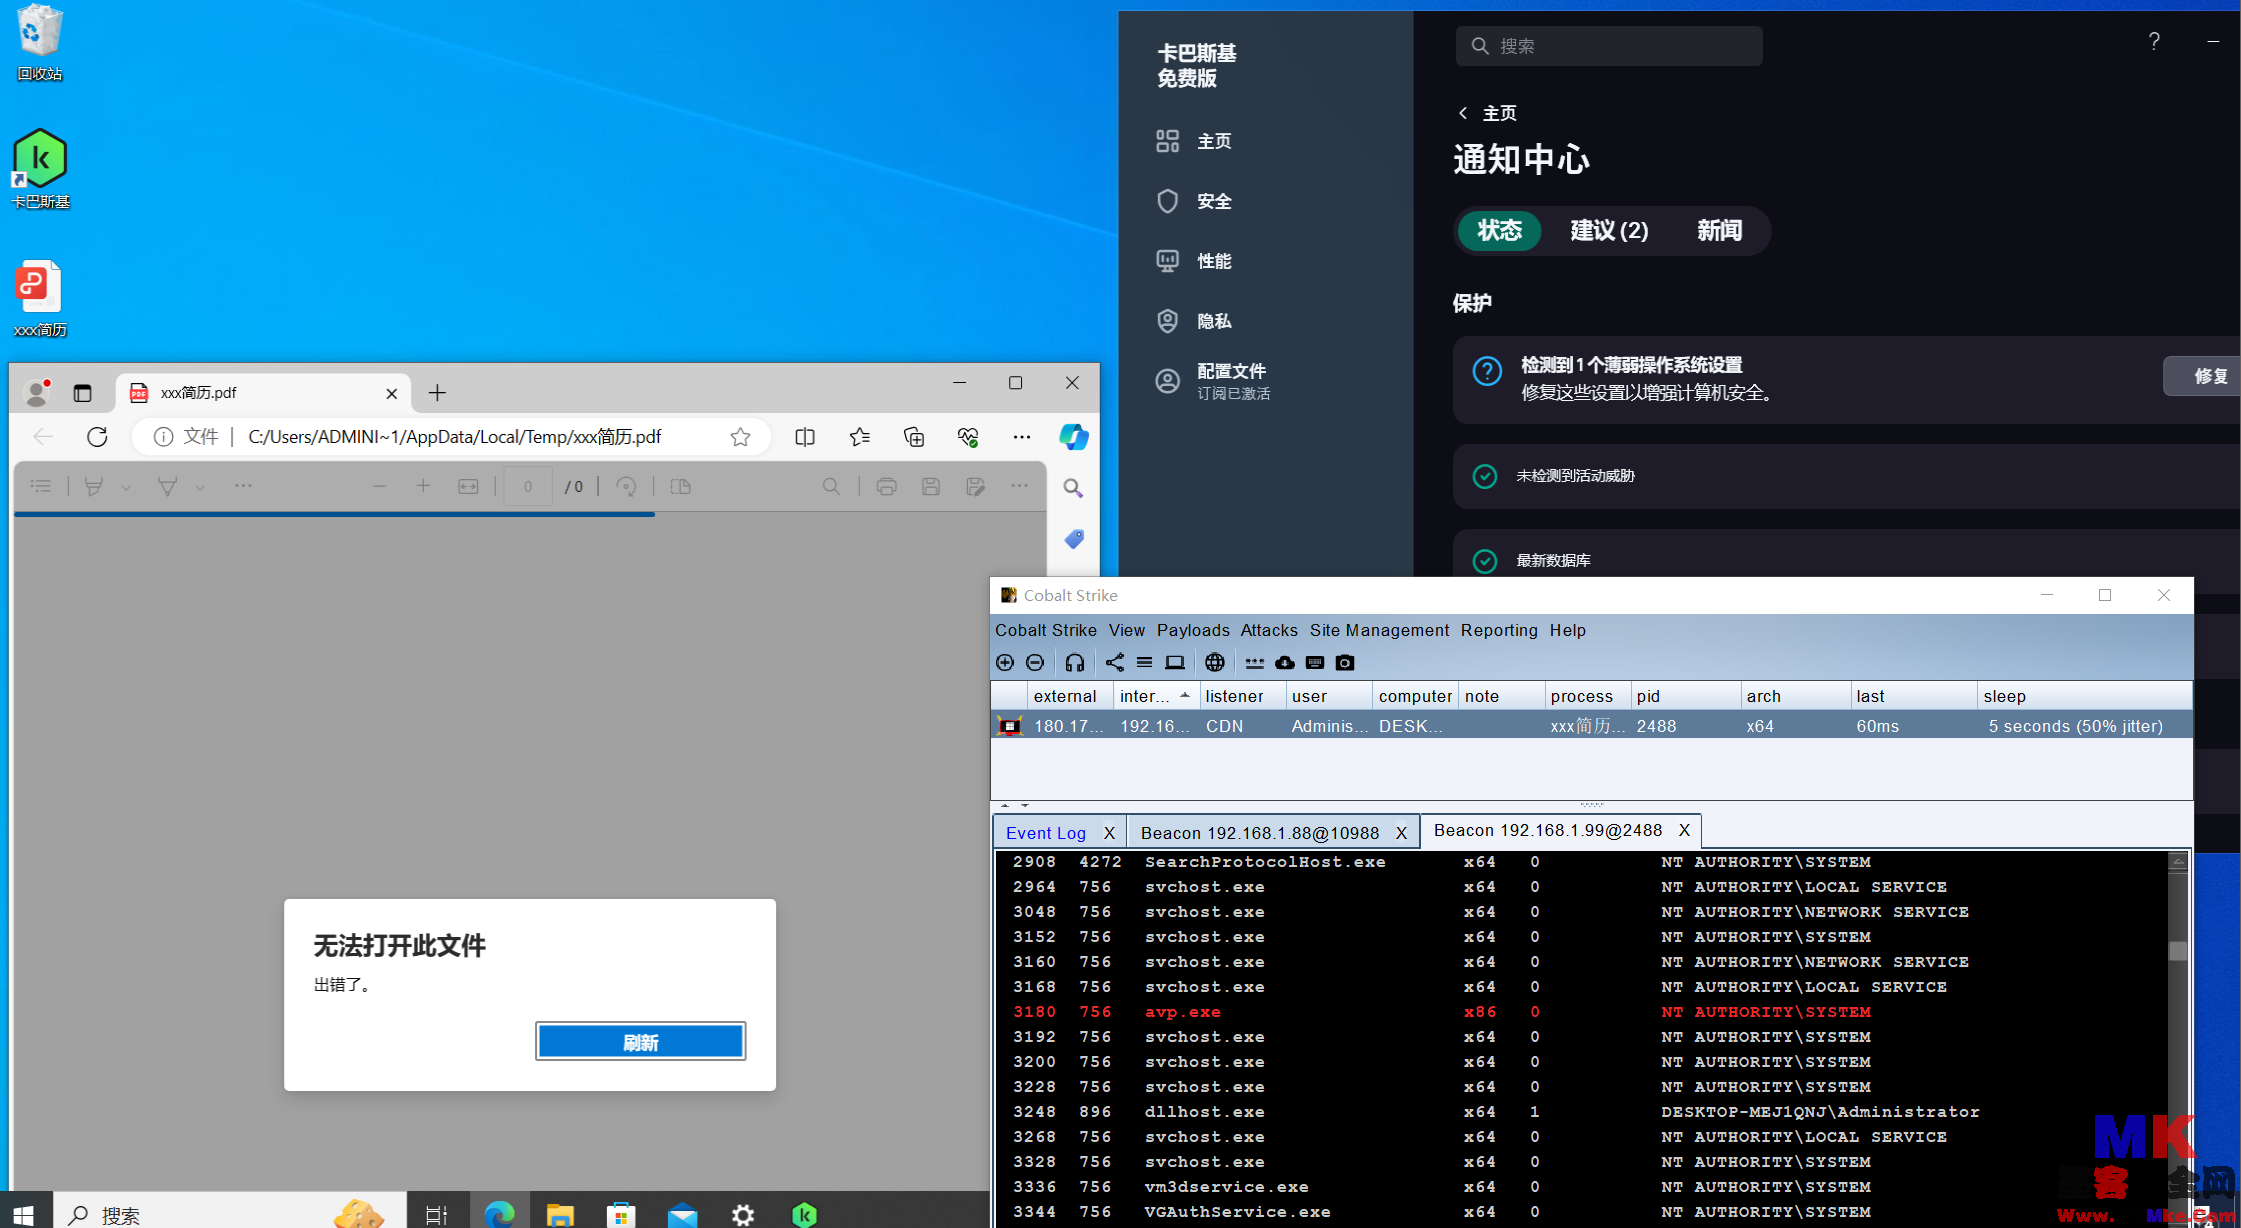Screen dimensions: 2241x1228
Task: Open the Reporting menu
Action: pos(1499,630)
